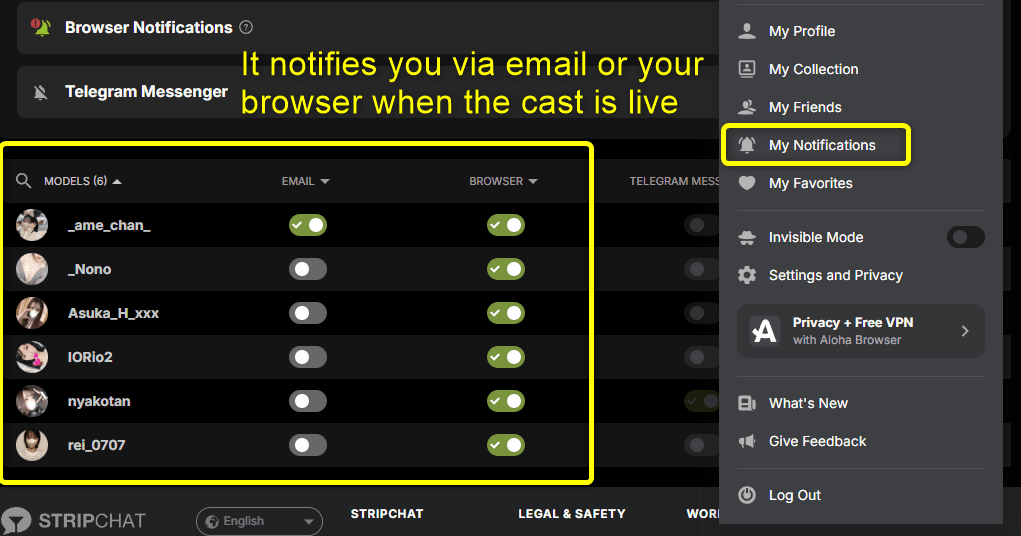Image resolution: width=1021 pixels, height=536 pixels.
Task: Open model rei_0707 name link
Action: [x=96, y=445]
